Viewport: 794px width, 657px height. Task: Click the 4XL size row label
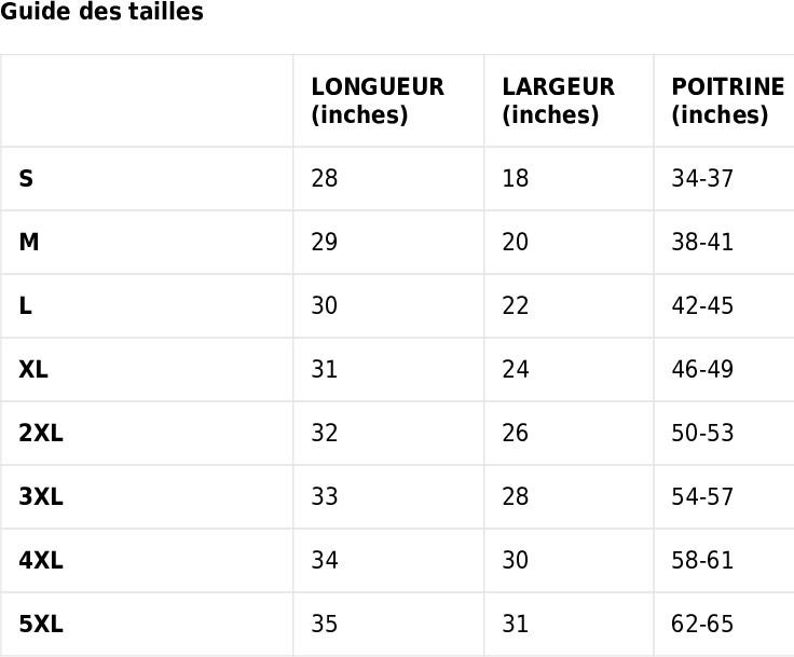click(41, 560)
